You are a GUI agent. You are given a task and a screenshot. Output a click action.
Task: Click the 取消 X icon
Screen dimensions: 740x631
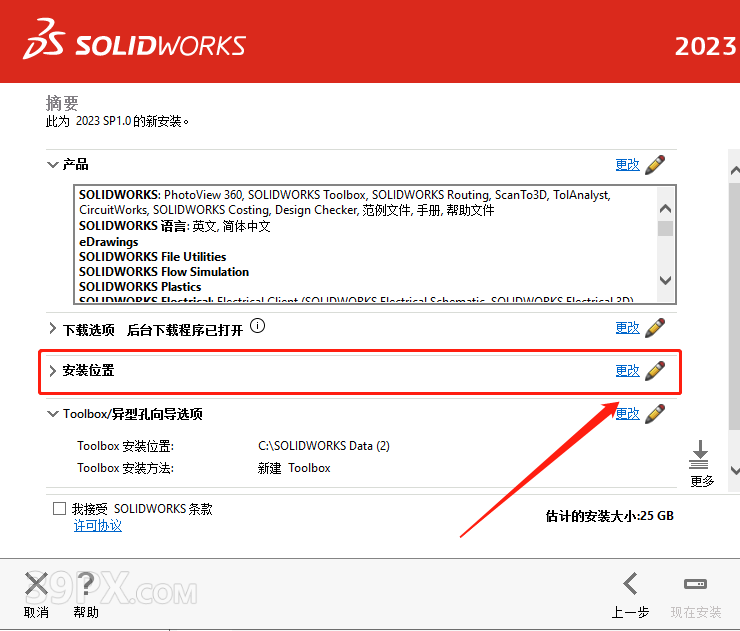click(x=36, y=584)
